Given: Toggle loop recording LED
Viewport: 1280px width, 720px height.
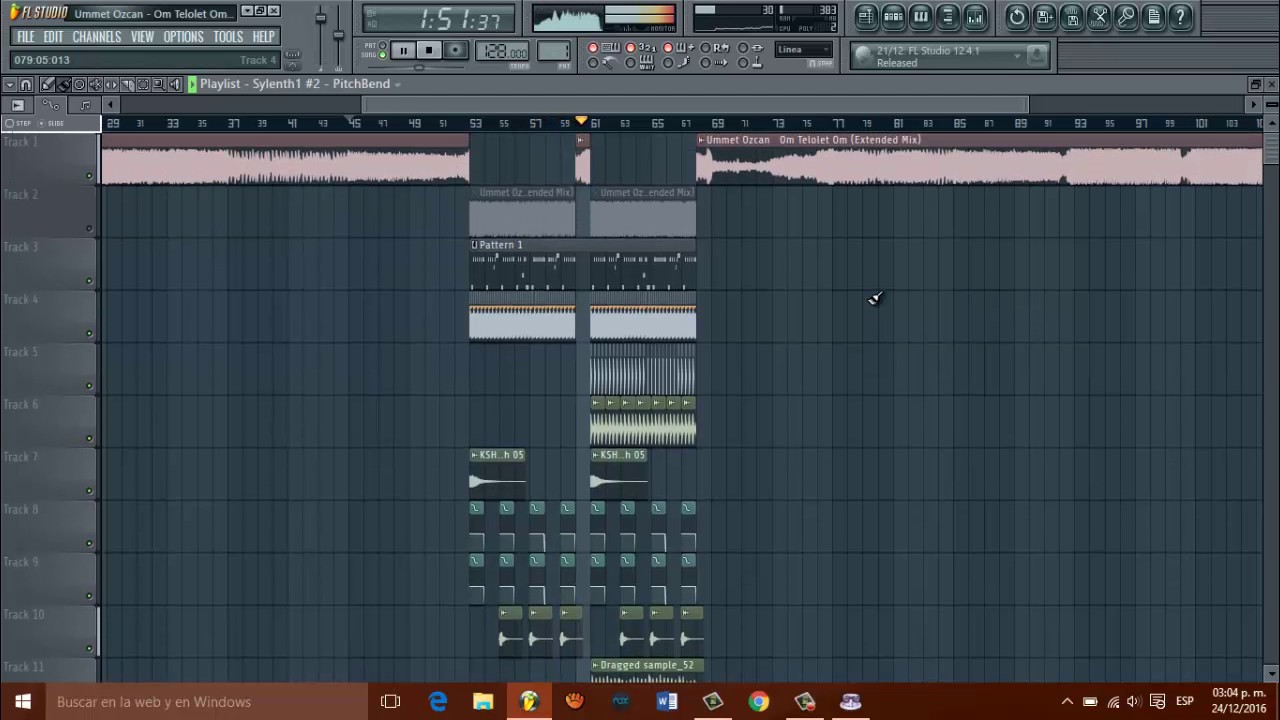Looking at the screenshot, I should pos(705,48).
